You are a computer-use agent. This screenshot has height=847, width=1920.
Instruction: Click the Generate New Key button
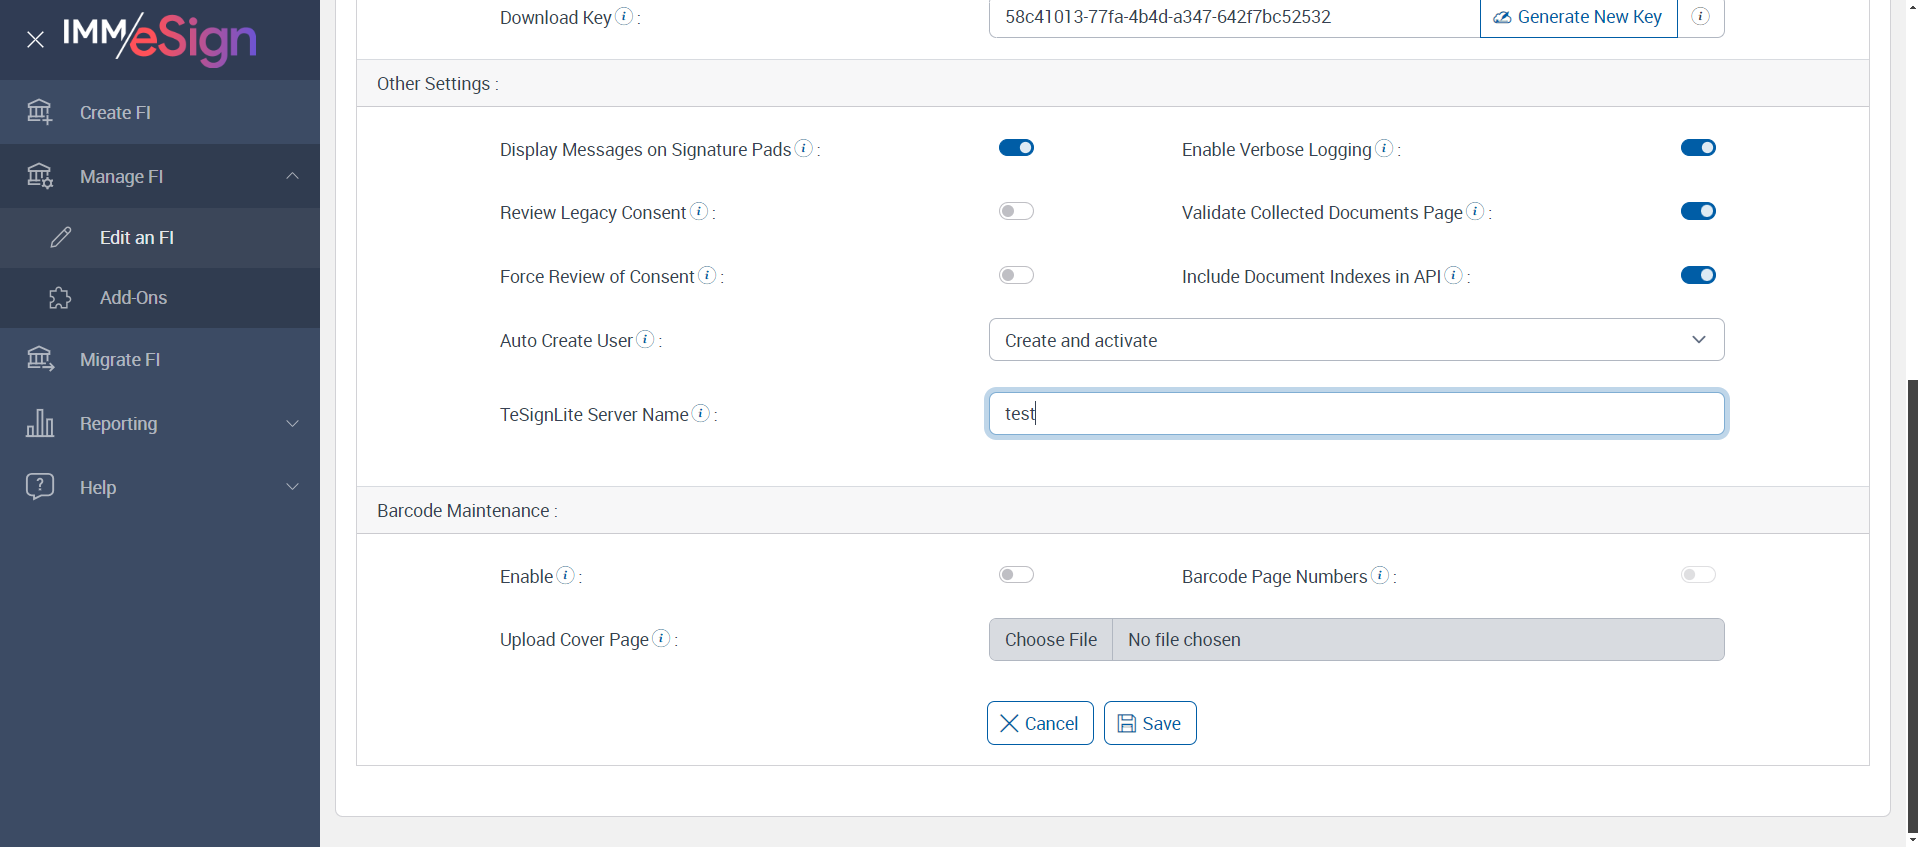[1578, 17]
